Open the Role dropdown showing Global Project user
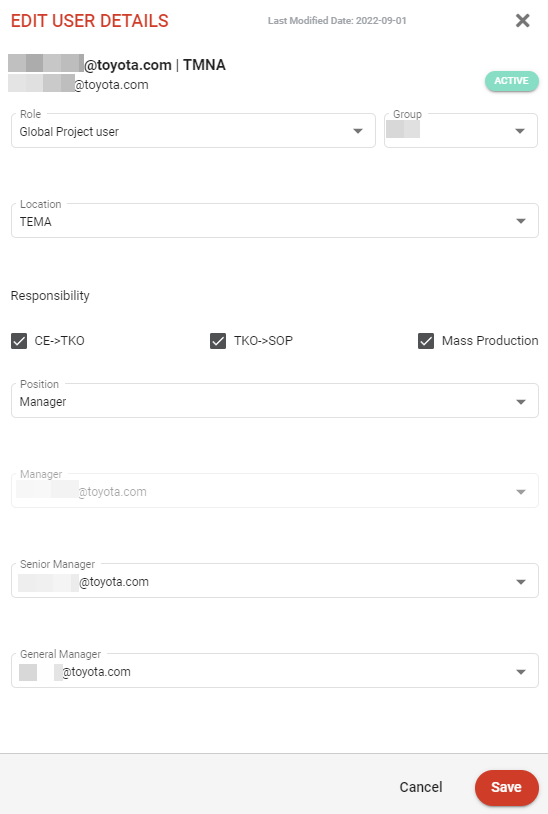 click(x=193, y=131)
